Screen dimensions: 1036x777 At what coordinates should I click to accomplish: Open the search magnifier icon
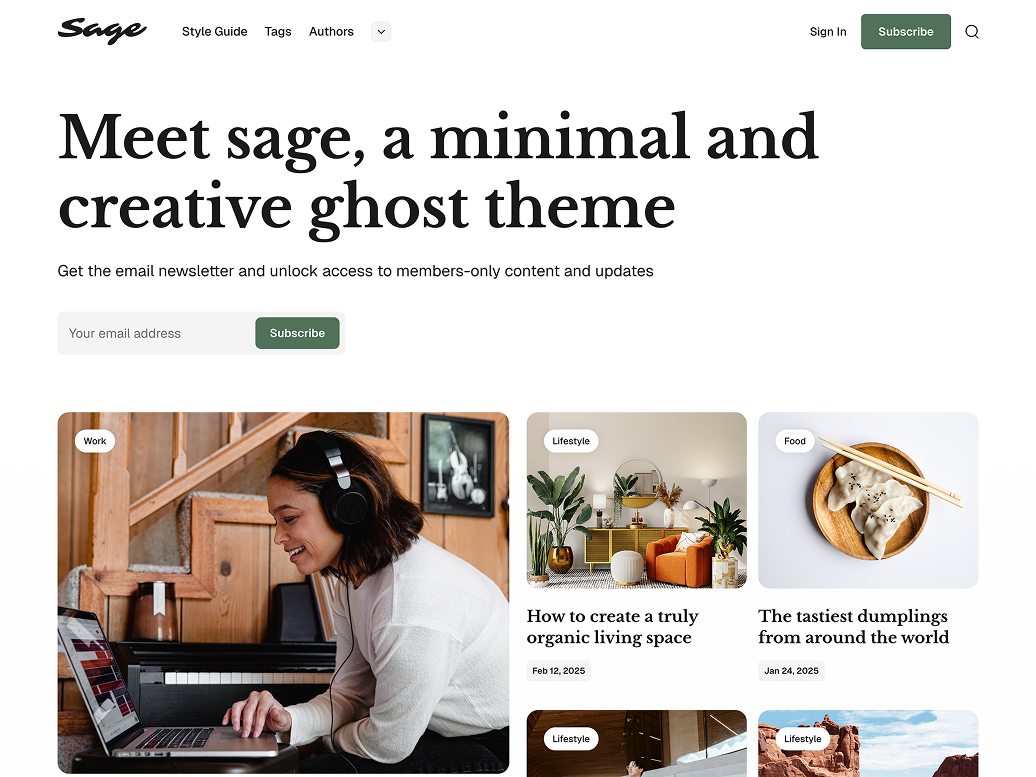(x=971, y=32)
